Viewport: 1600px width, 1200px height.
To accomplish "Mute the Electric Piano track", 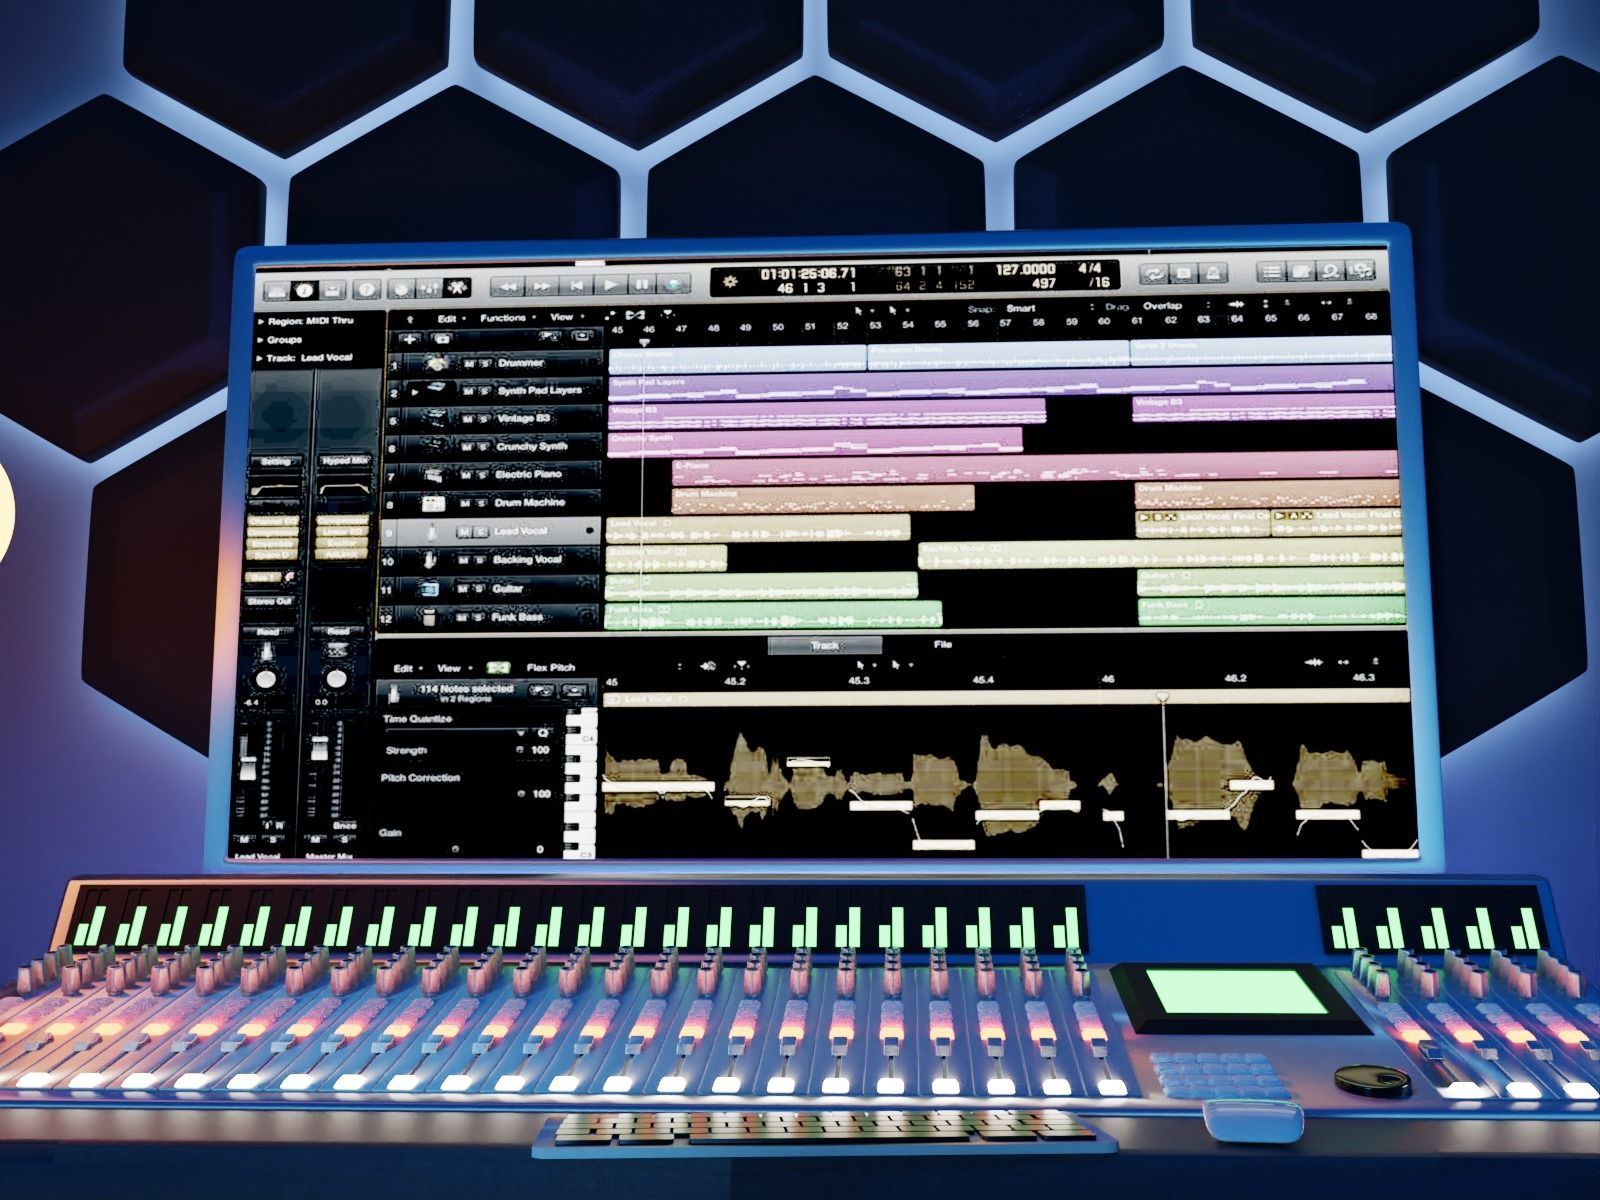I will (x=466, y=476).
